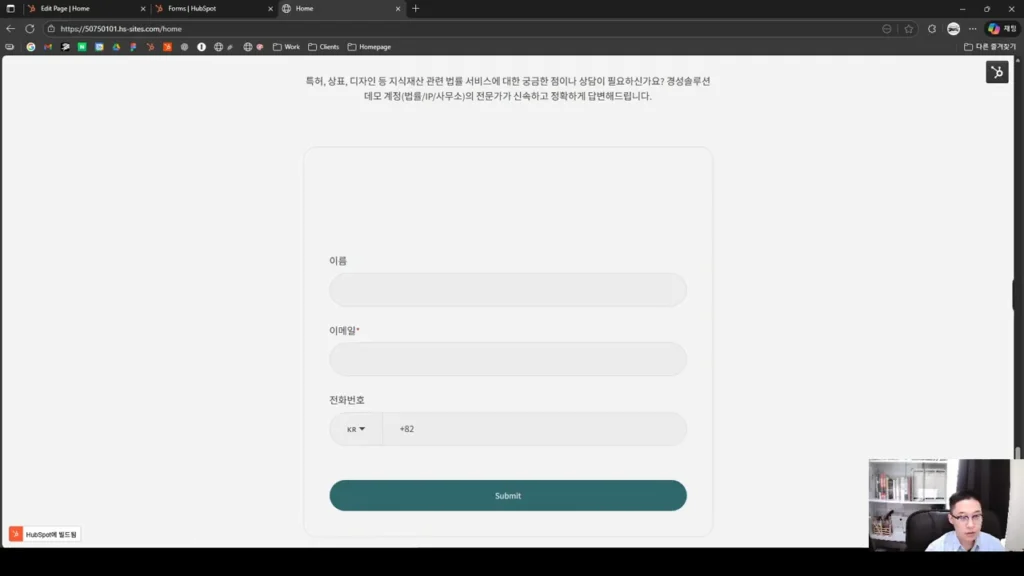Focus the 전화번호 phone number field
1024x576 pixels.
pos(534,429)
